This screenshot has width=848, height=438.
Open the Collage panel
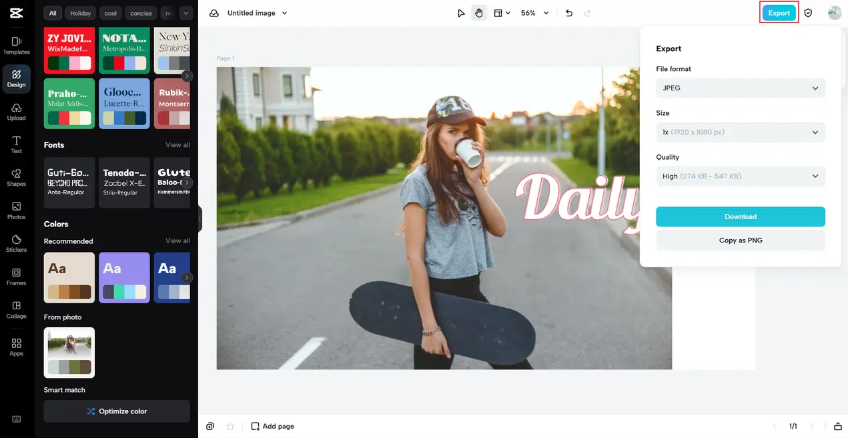tap(16, 309)
